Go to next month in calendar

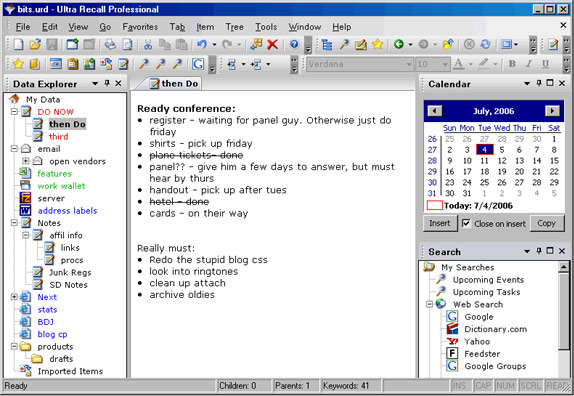coord(552,111)
